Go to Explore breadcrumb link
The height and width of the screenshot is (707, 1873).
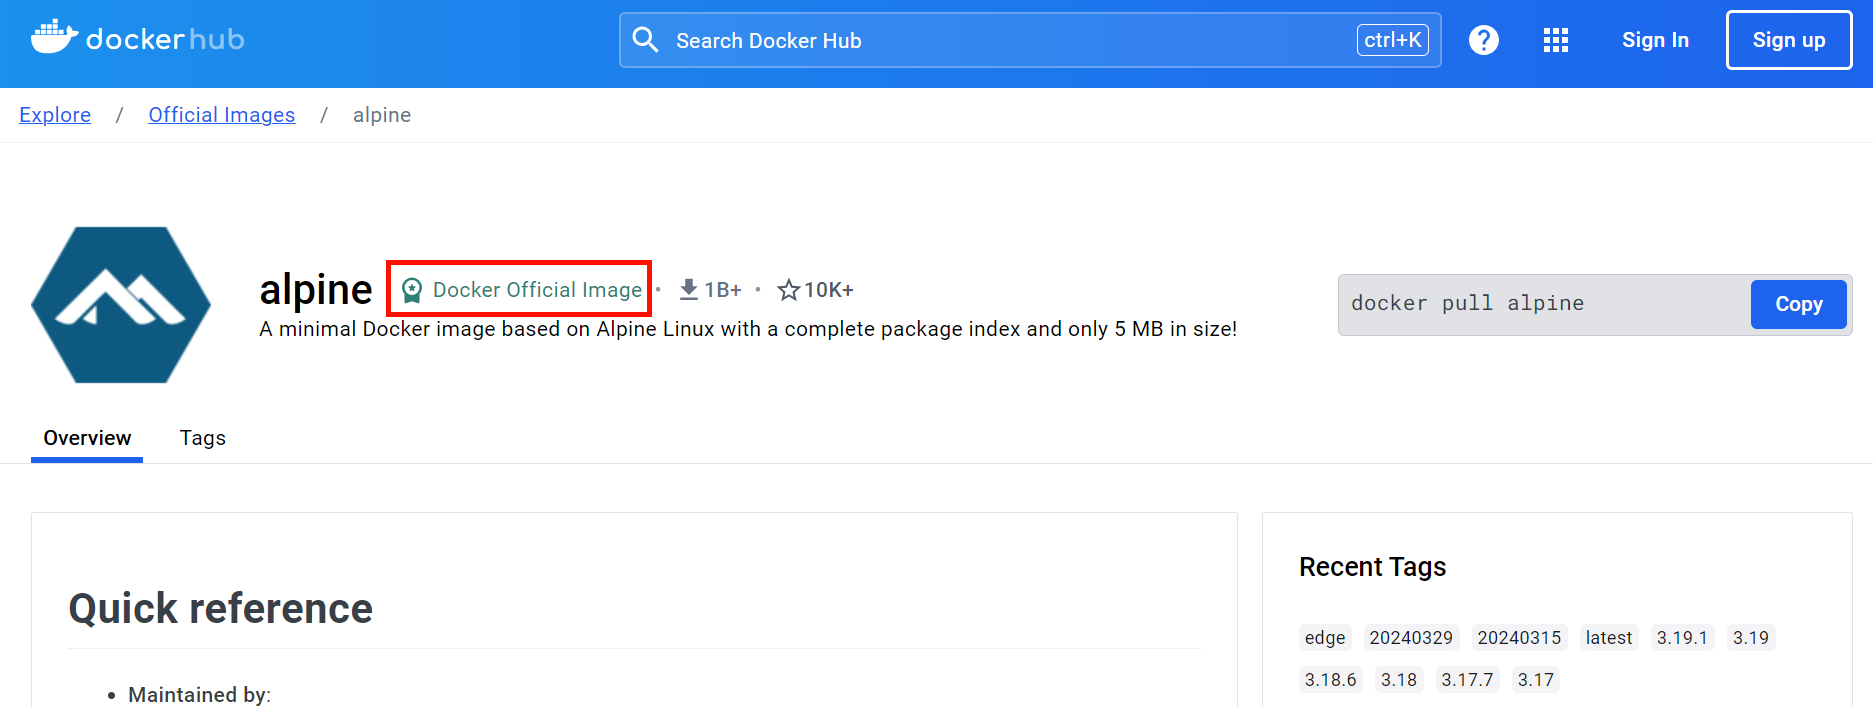click(55, 115)
